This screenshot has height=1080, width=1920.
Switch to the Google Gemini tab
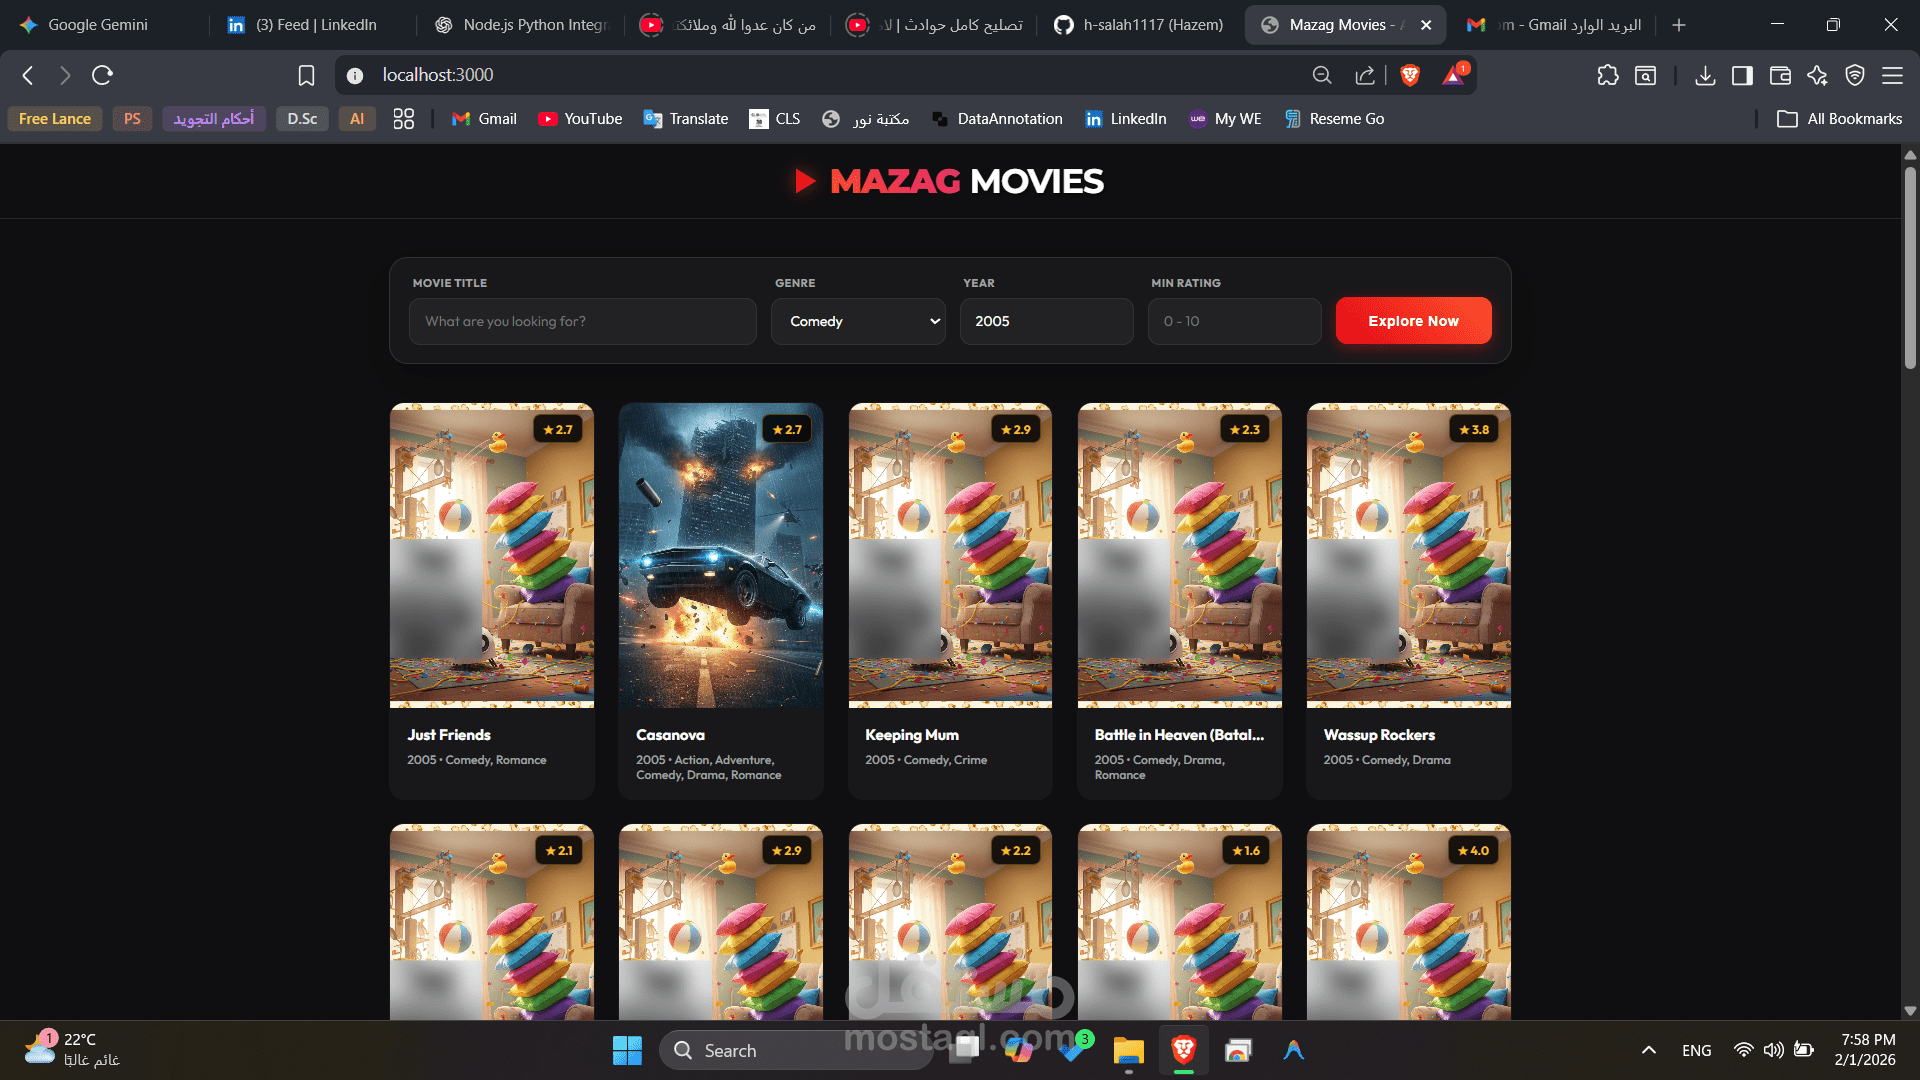click(x=98, y=25)
